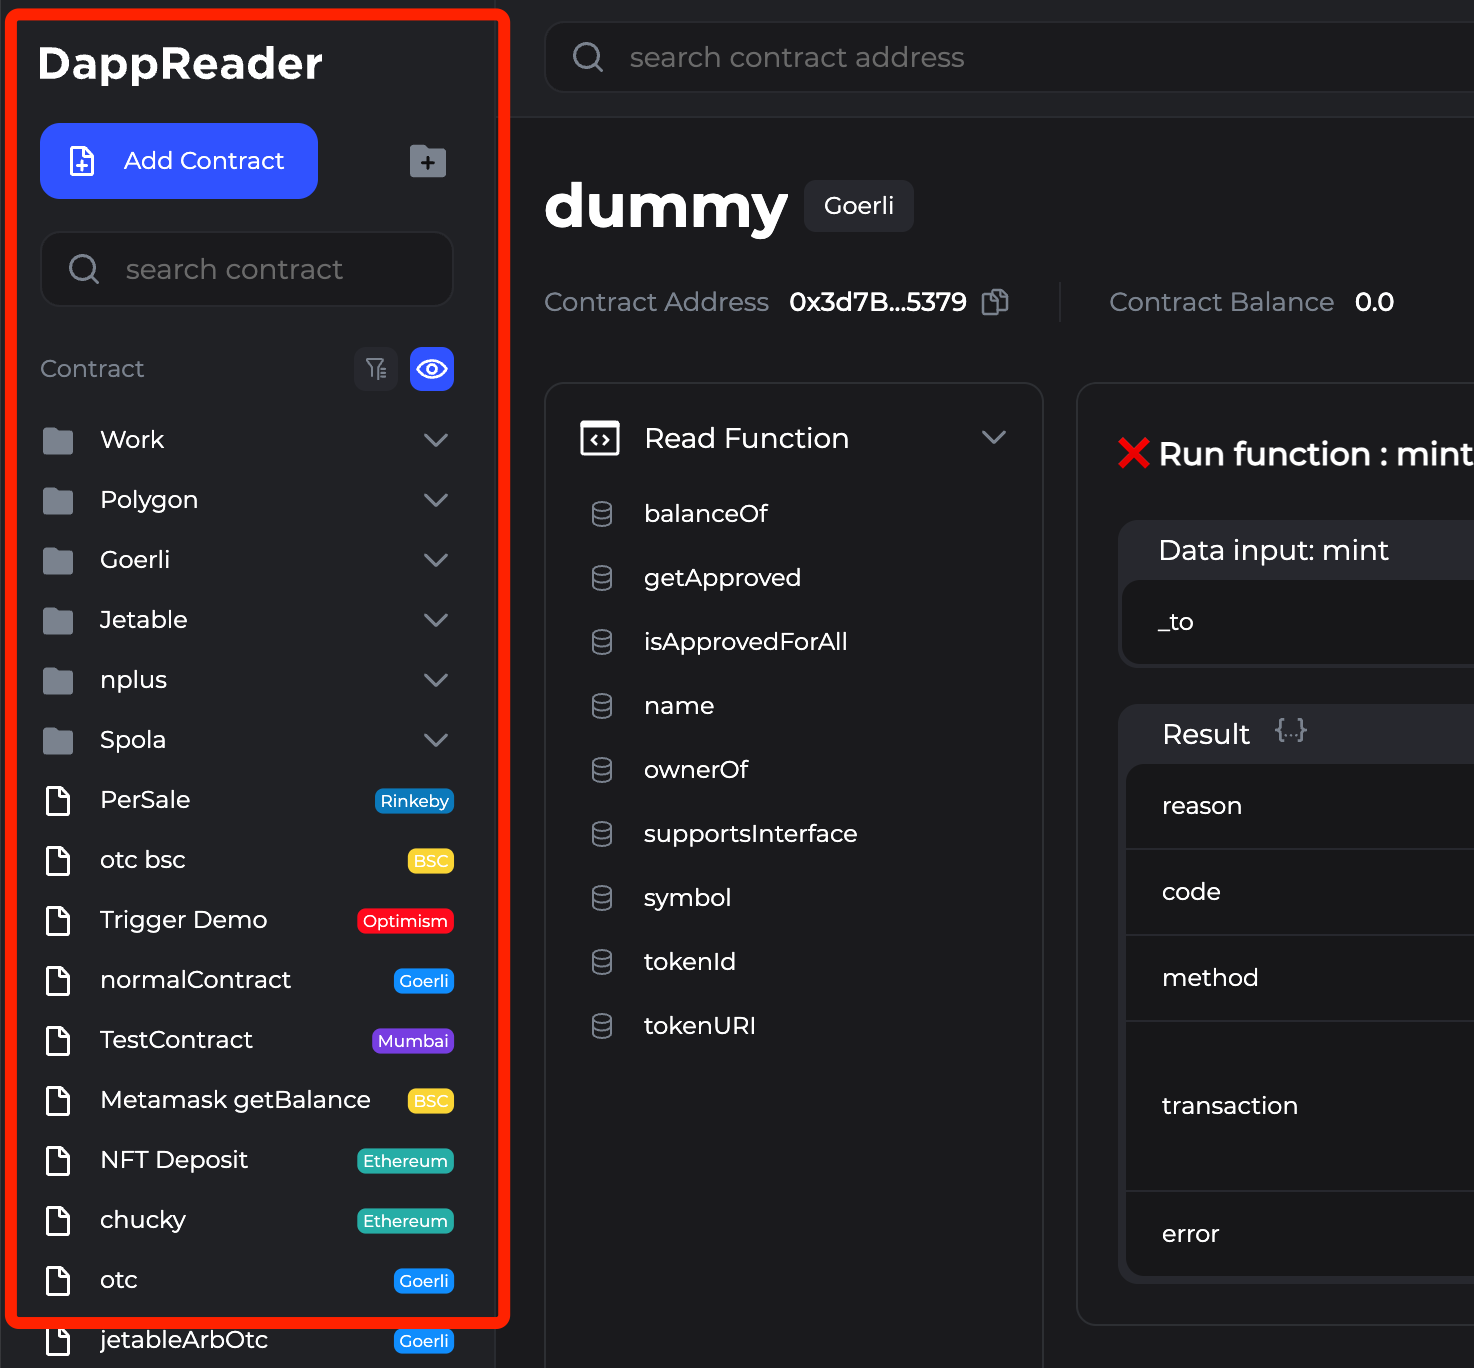
Task: Click the chucky file icon
Action: point(59,1221)
